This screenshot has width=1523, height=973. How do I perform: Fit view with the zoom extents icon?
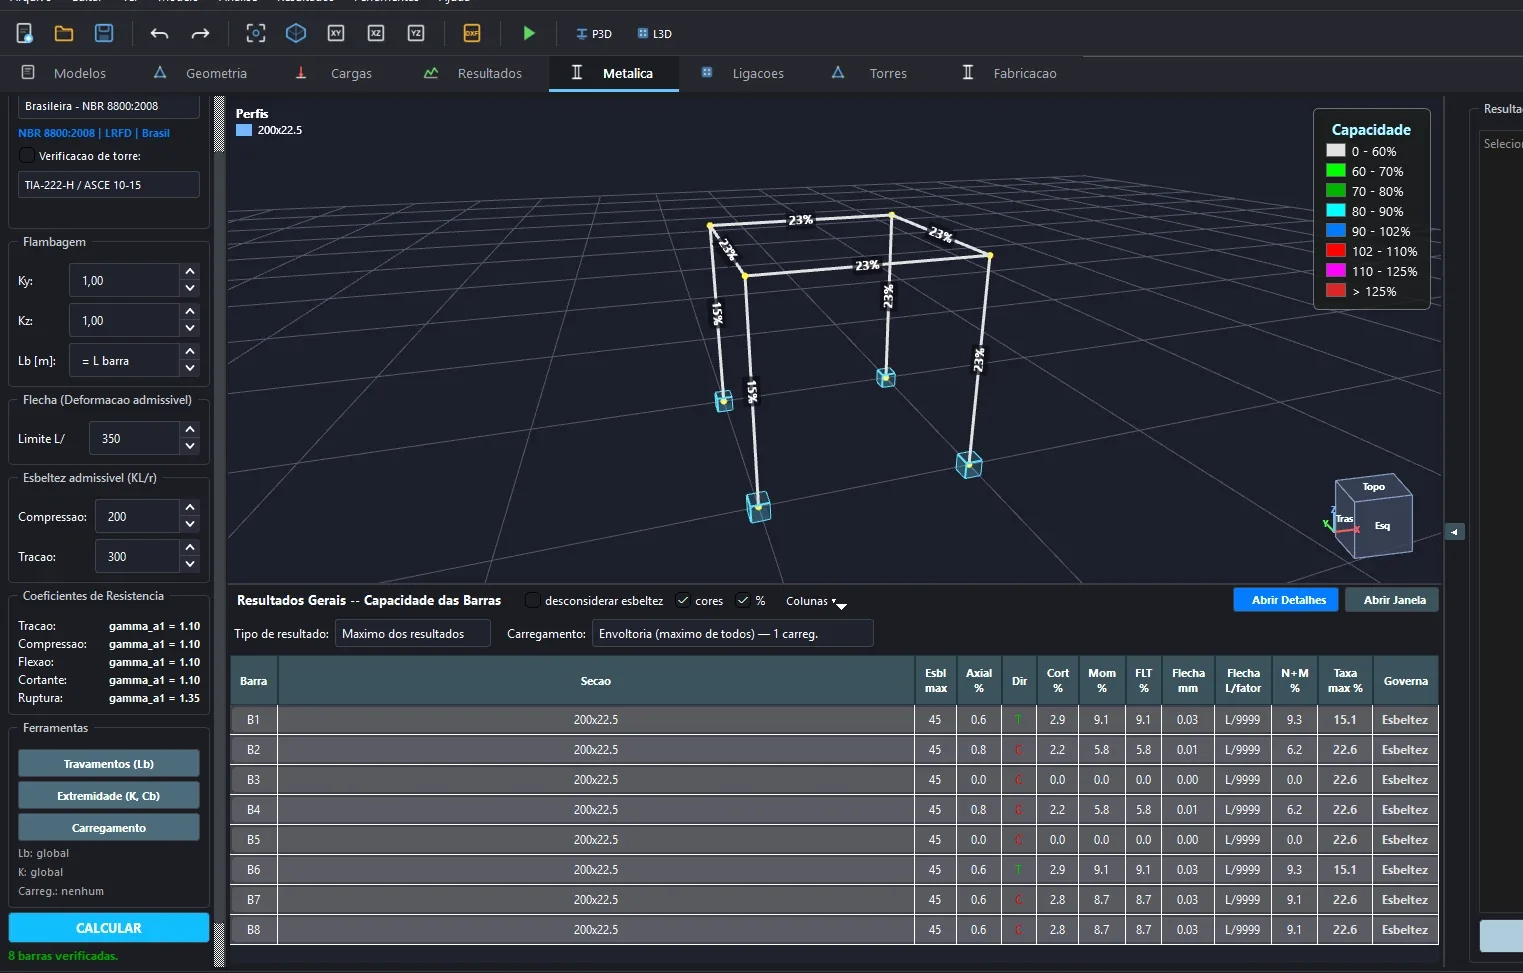[256, 33]
